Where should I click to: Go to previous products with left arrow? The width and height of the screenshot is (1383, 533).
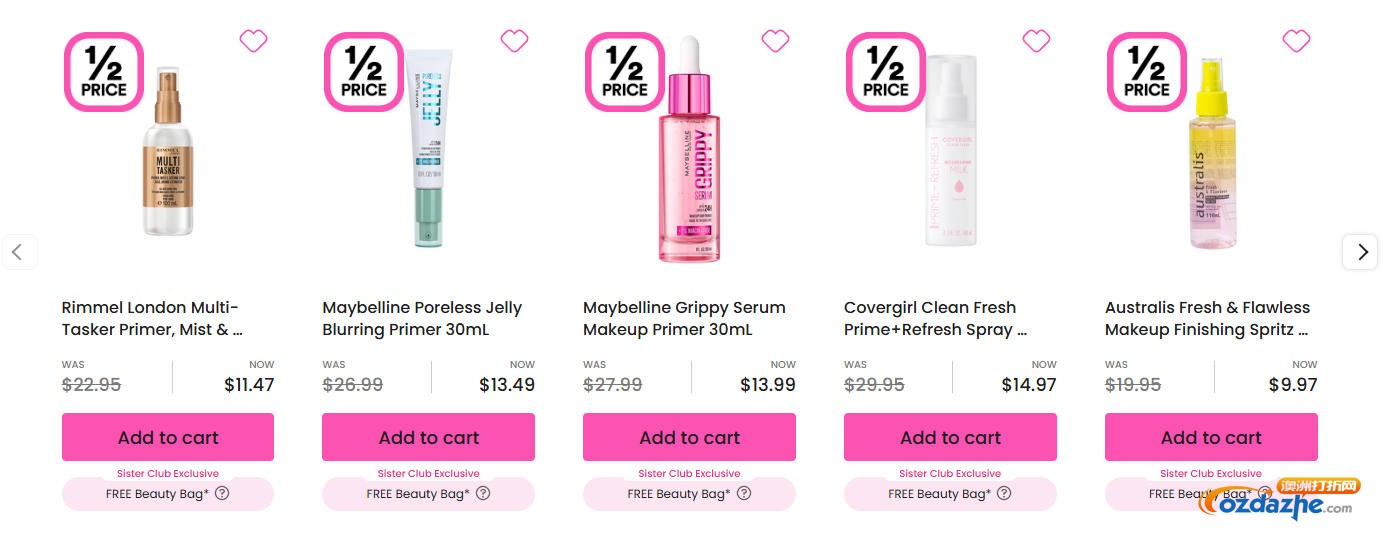pos(18,252)
